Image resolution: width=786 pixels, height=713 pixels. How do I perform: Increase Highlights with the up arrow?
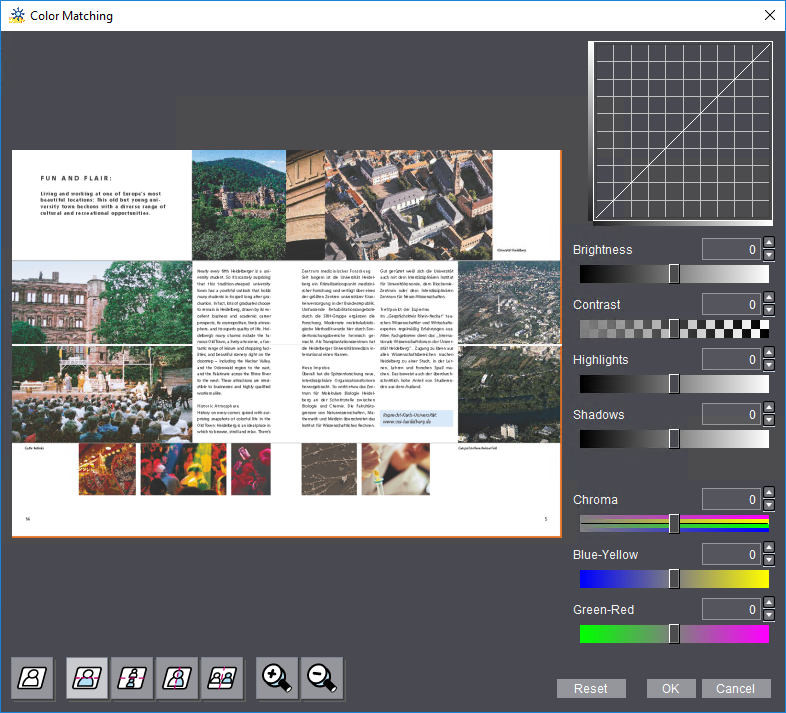(x=768, y=353)
